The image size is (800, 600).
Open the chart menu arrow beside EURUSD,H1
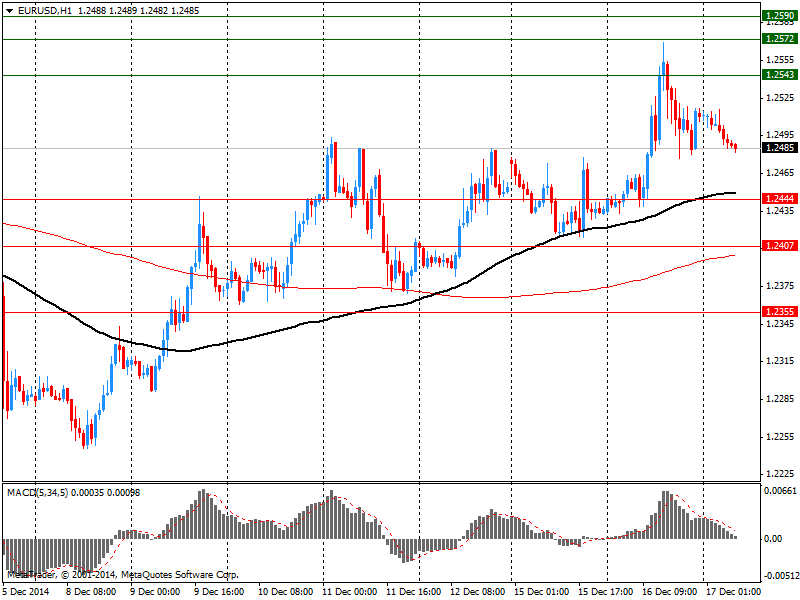9,11
